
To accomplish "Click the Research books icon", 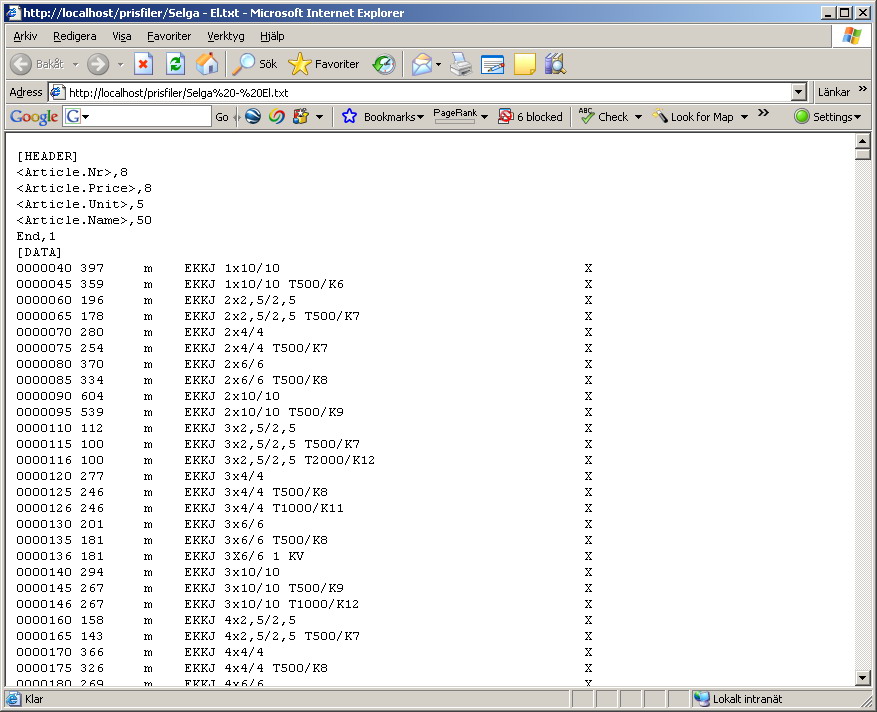I will (555, 64).
